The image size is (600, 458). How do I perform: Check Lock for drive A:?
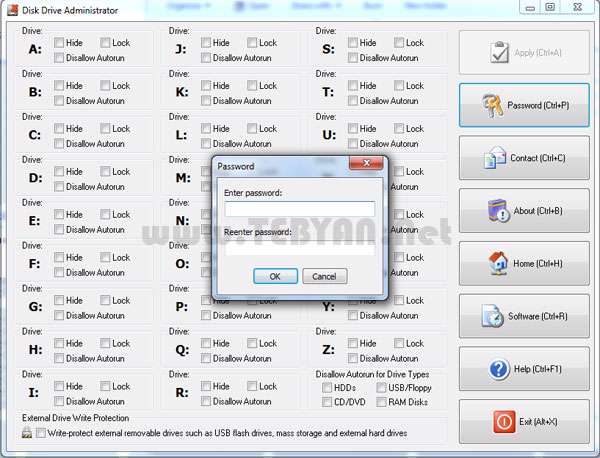(x=105, y=42)
